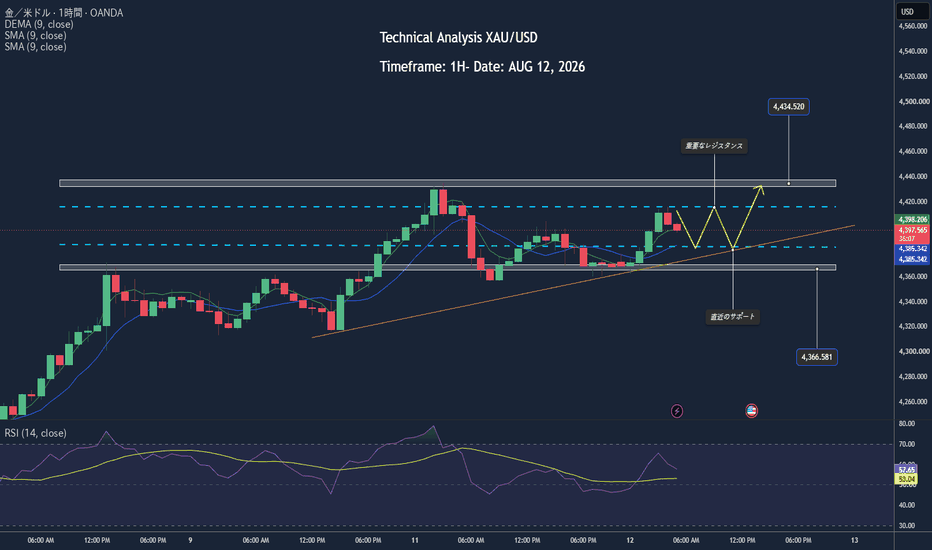932x550 pixels.
Task: Click date label 9 on time axis
Action: tap(190, 540)
